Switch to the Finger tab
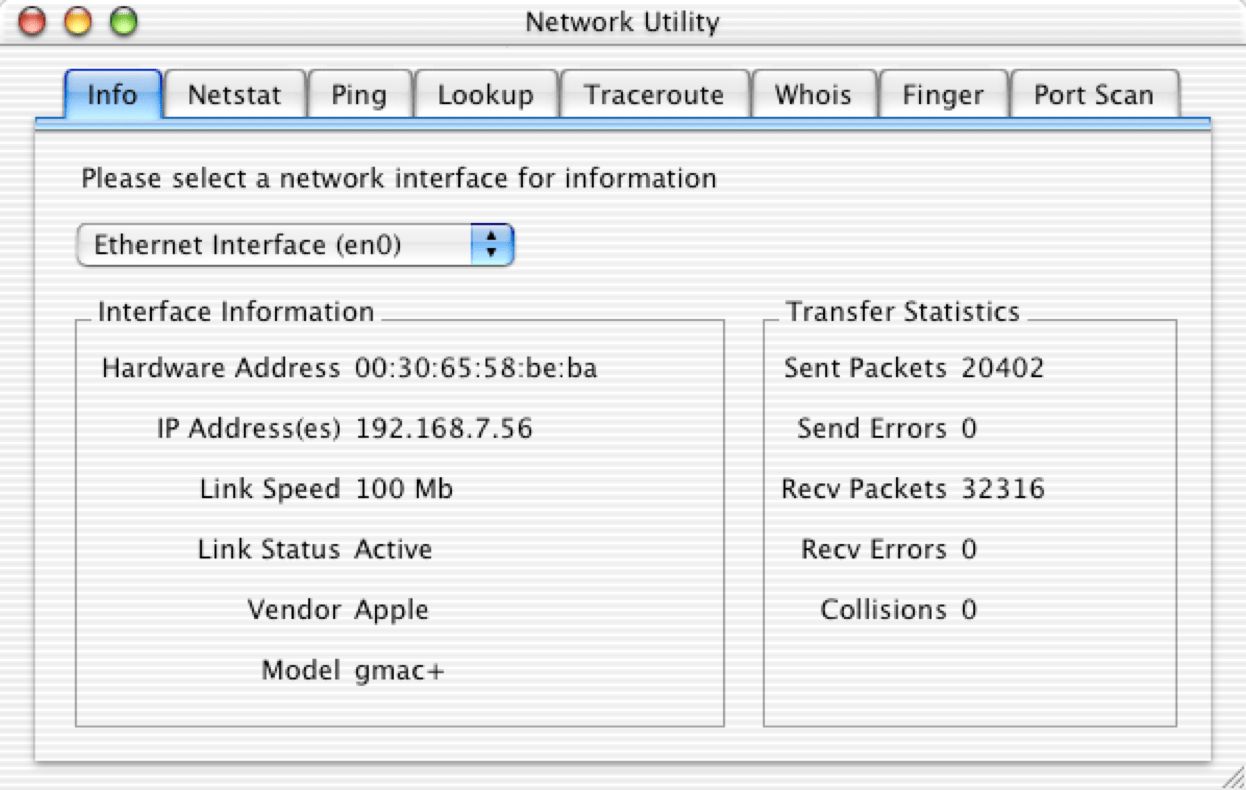This screenshot has height=790, width=1246. click(x=942, y=95)
